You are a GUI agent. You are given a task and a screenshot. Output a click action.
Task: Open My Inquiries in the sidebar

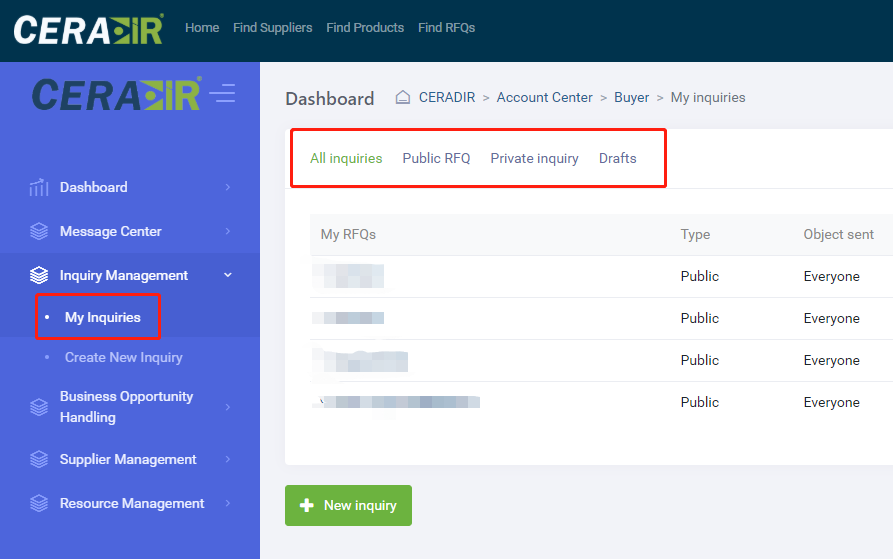coord(103,317)
